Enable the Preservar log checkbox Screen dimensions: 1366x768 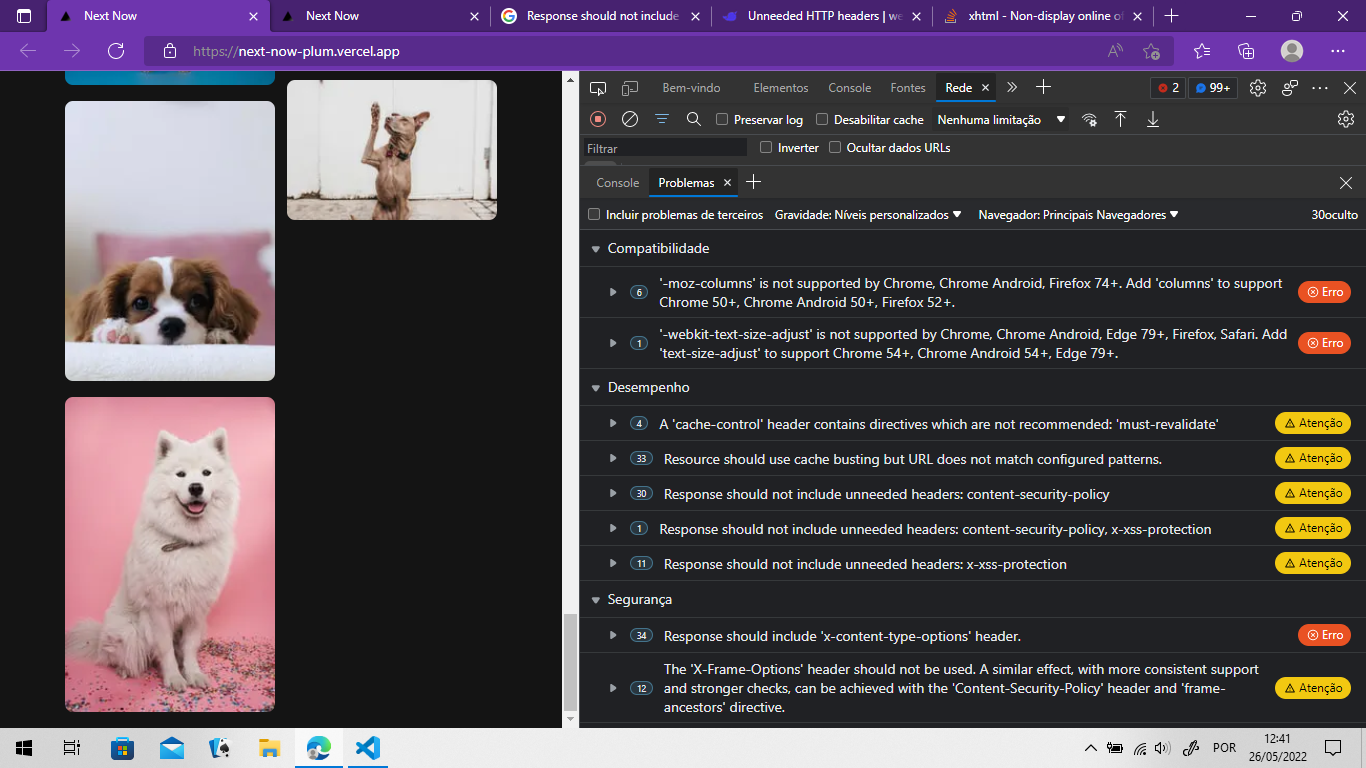click(722, 120)
